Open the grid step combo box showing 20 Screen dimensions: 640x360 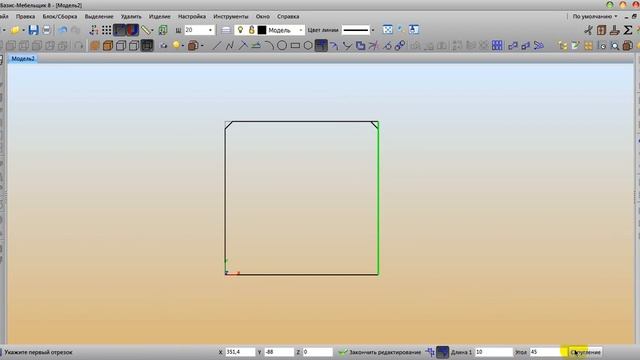[x=199, y=30]
